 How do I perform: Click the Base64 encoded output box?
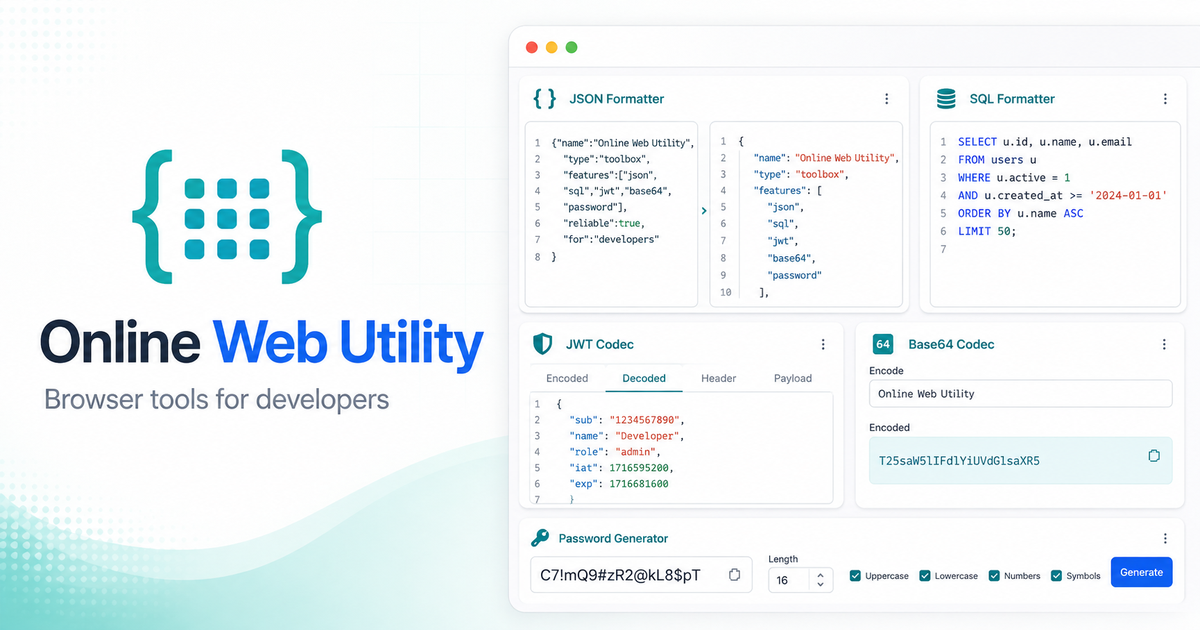(x=1020, y=461)
